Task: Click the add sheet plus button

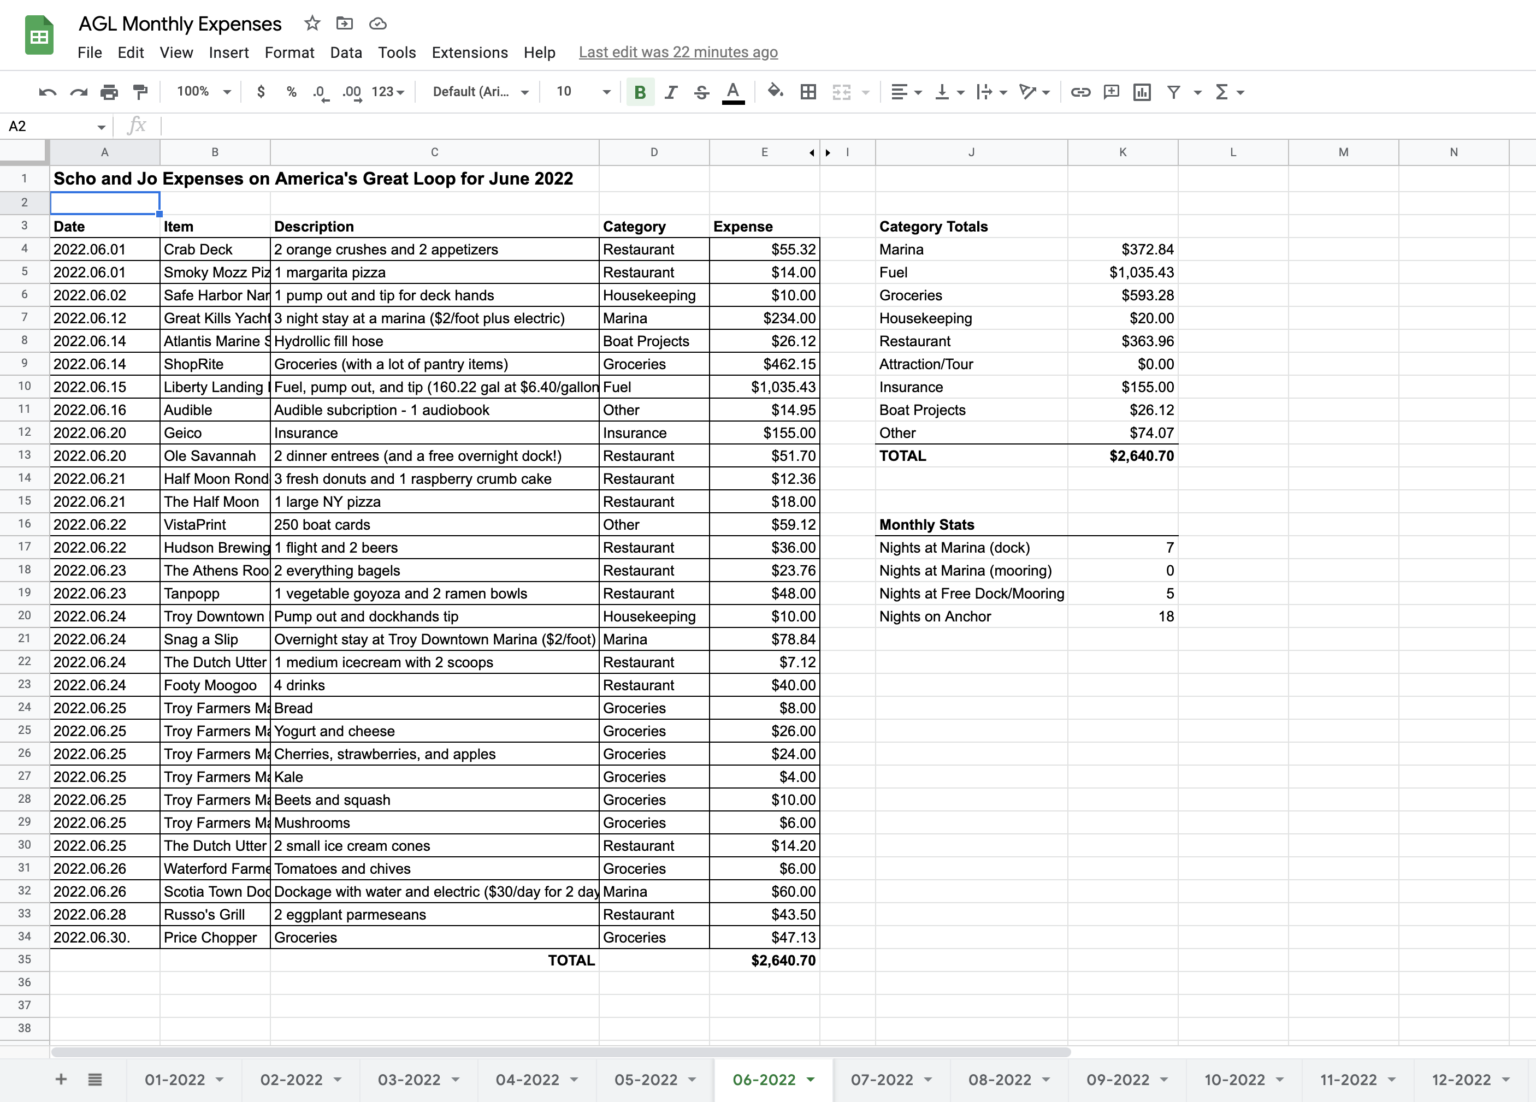Action: (61, 1080)
